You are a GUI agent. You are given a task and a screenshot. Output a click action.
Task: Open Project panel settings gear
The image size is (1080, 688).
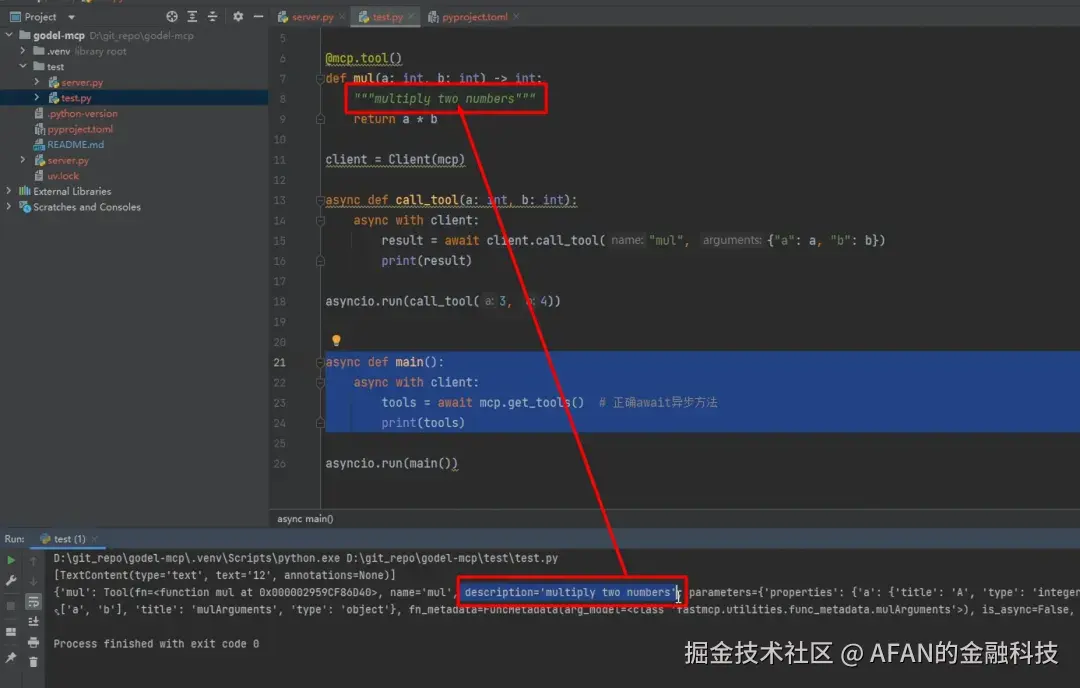238,17
